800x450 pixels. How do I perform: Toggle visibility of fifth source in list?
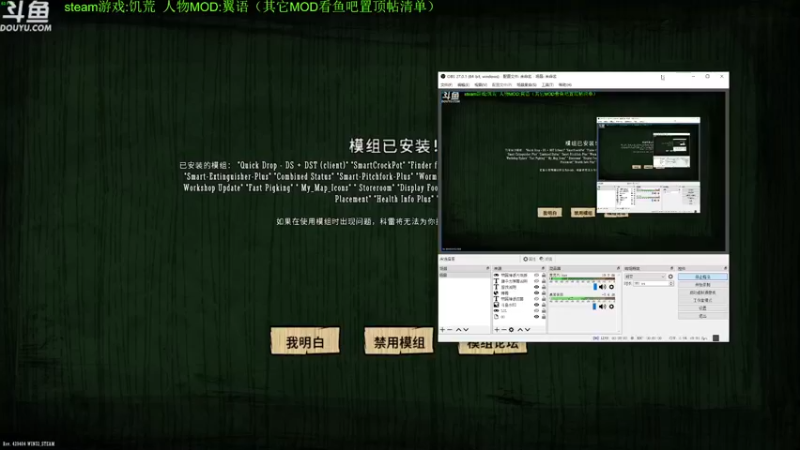pyautogui.click(x=536, y=299)
